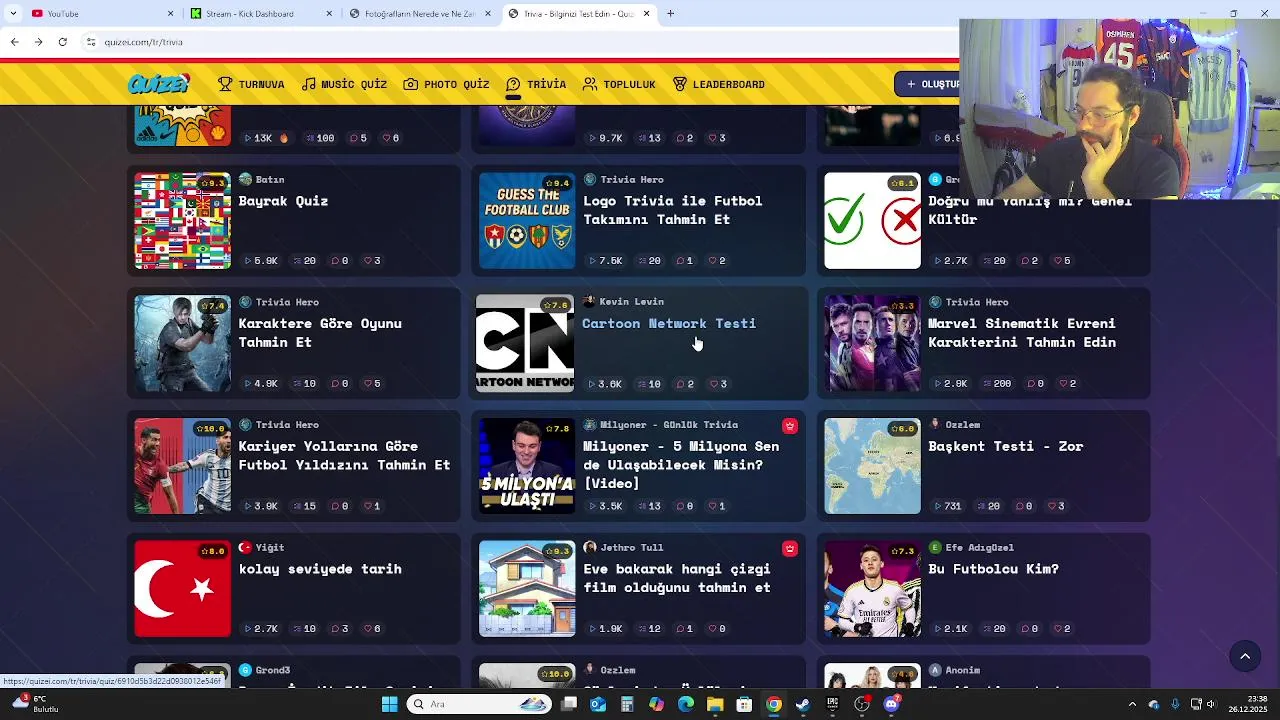Click comment icon on Cartoon Network Testi
This screenshot has width=1280, height=720.
tap(681, 384)
